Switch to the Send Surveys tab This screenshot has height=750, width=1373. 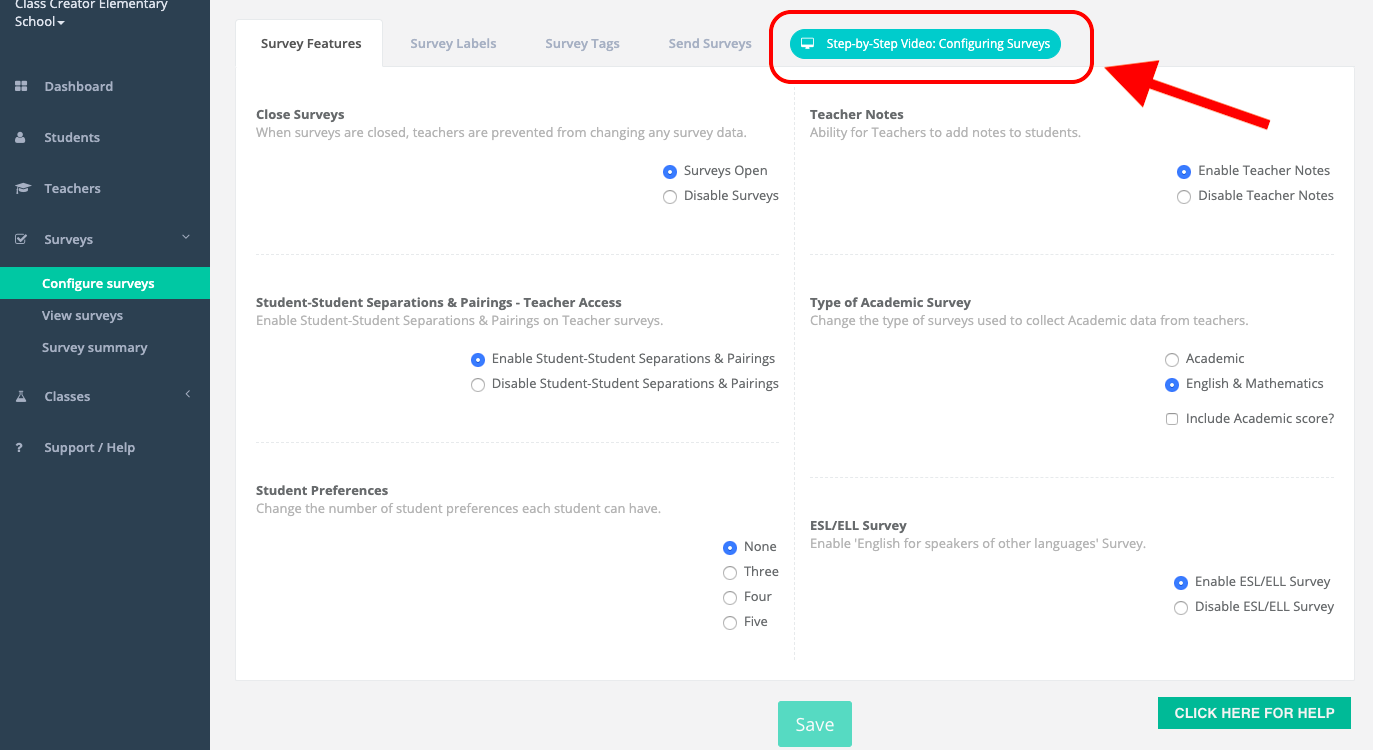710,44
